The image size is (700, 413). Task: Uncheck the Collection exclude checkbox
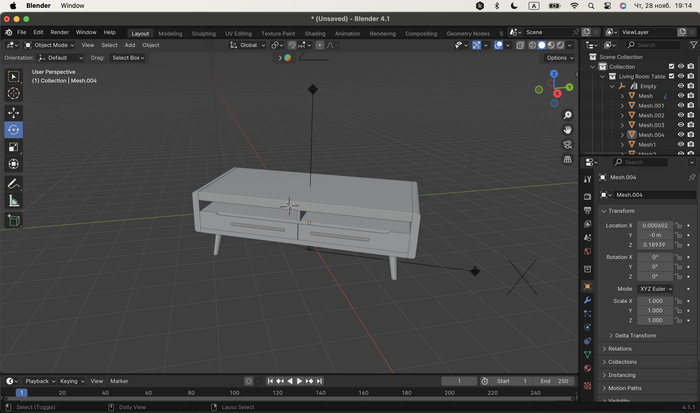click(x=670, y=67)
